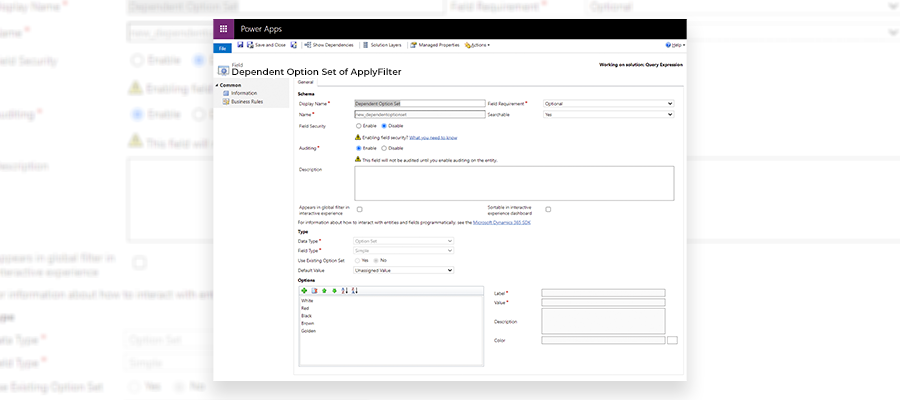900x400 pixels.
Task: Open Solution Layers
Action: tap(382, 45)
